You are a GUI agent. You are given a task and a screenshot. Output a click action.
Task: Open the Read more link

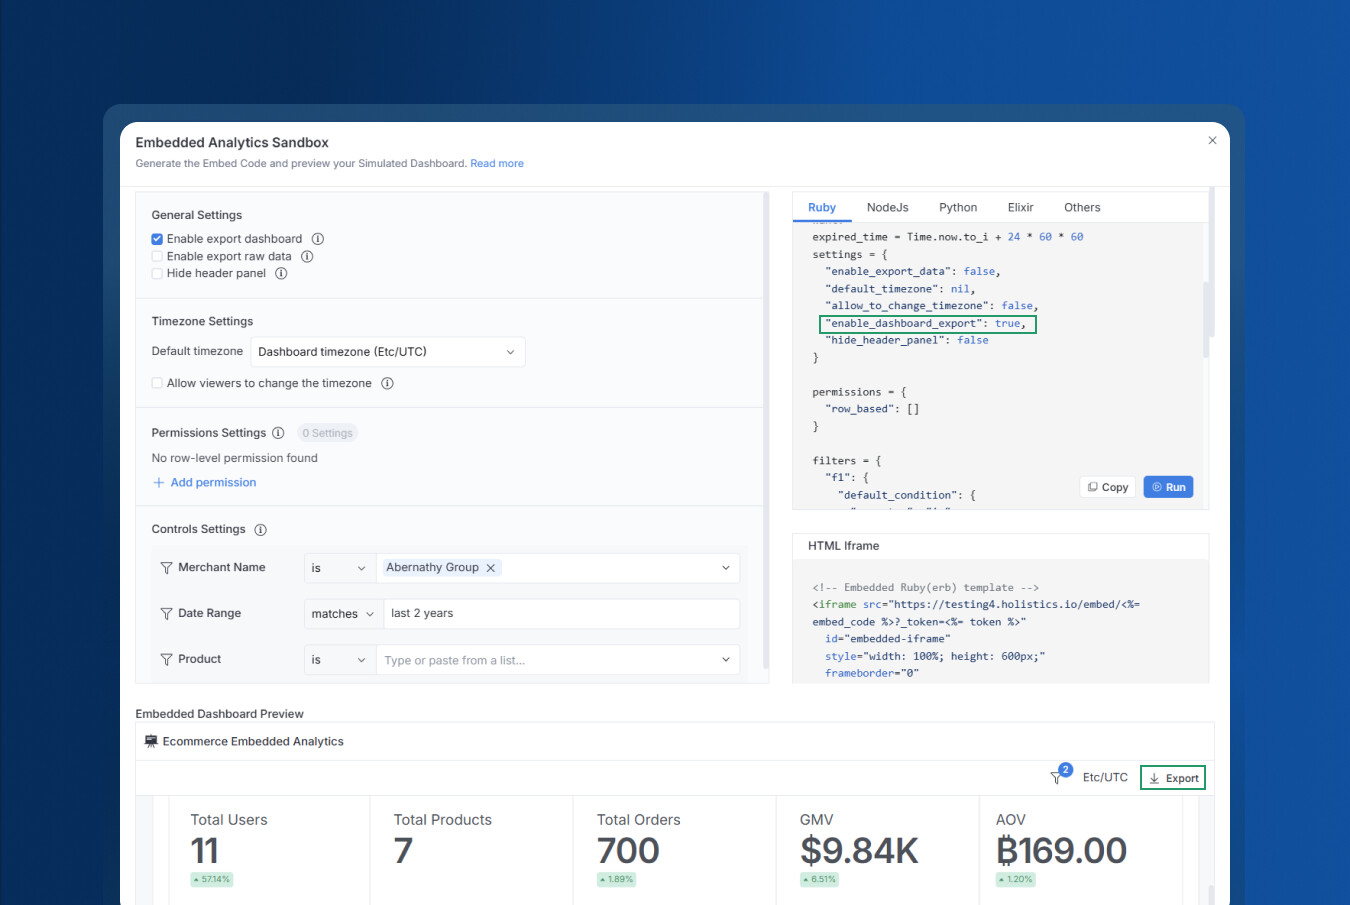pos(497,164)
